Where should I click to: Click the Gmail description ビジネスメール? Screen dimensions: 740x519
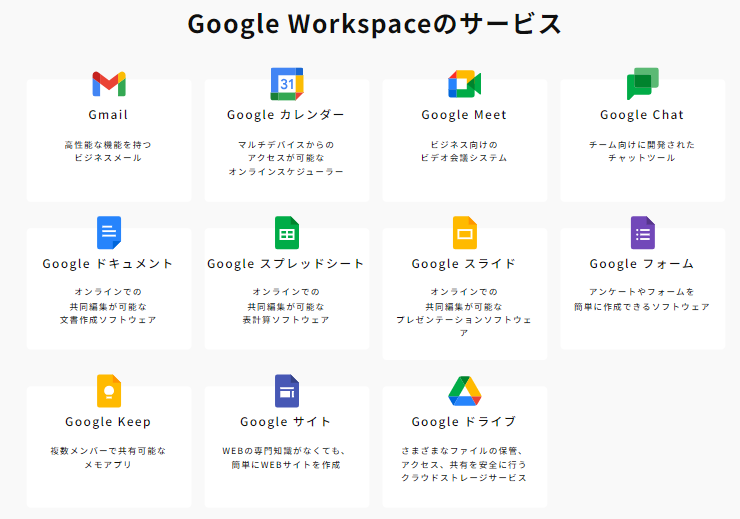coord(108,158)
